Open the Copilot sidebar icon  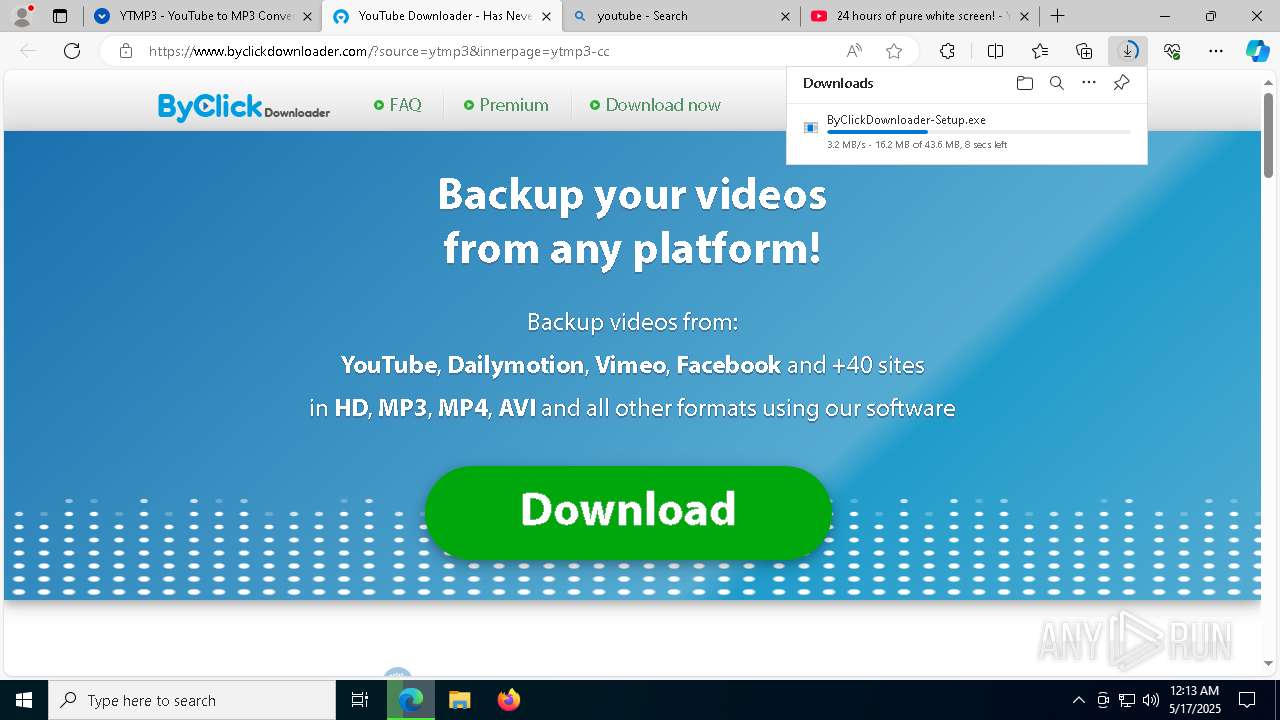(1257, 51)
